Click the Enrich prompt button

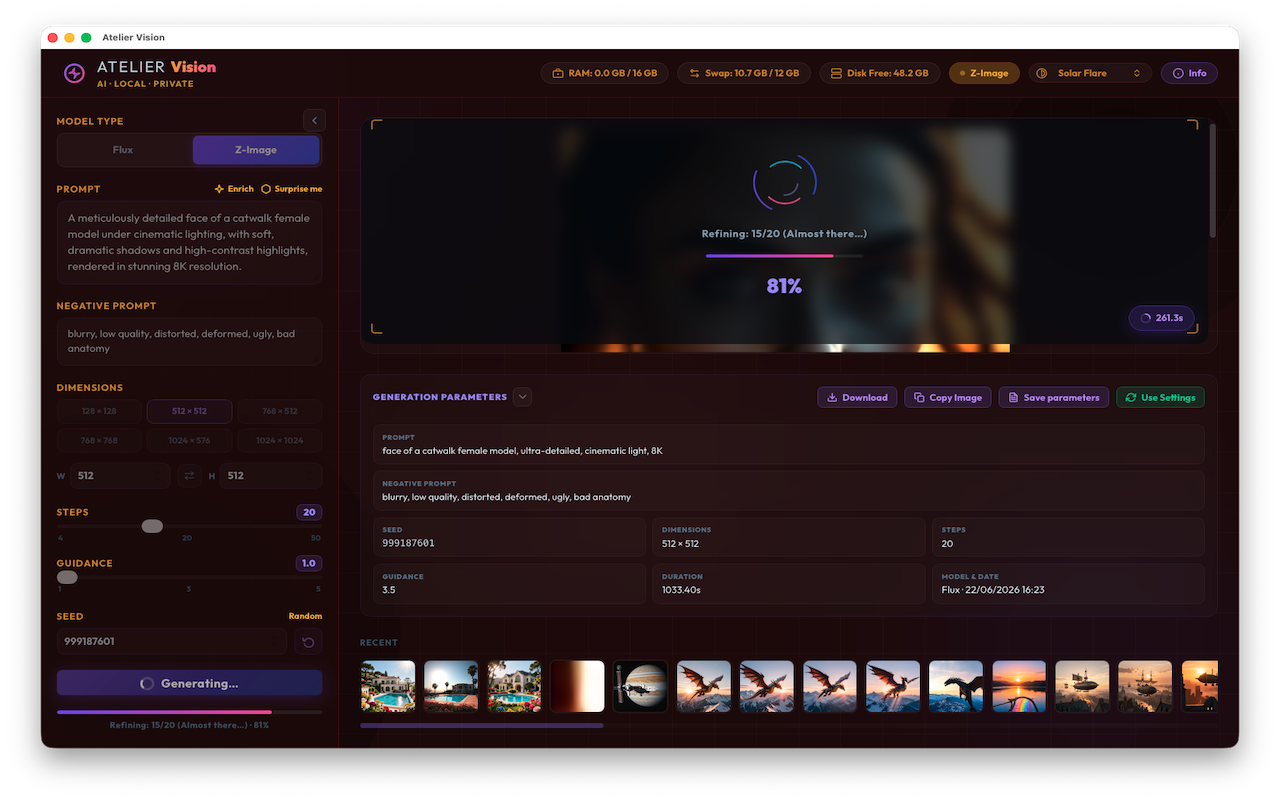point(234,189)
